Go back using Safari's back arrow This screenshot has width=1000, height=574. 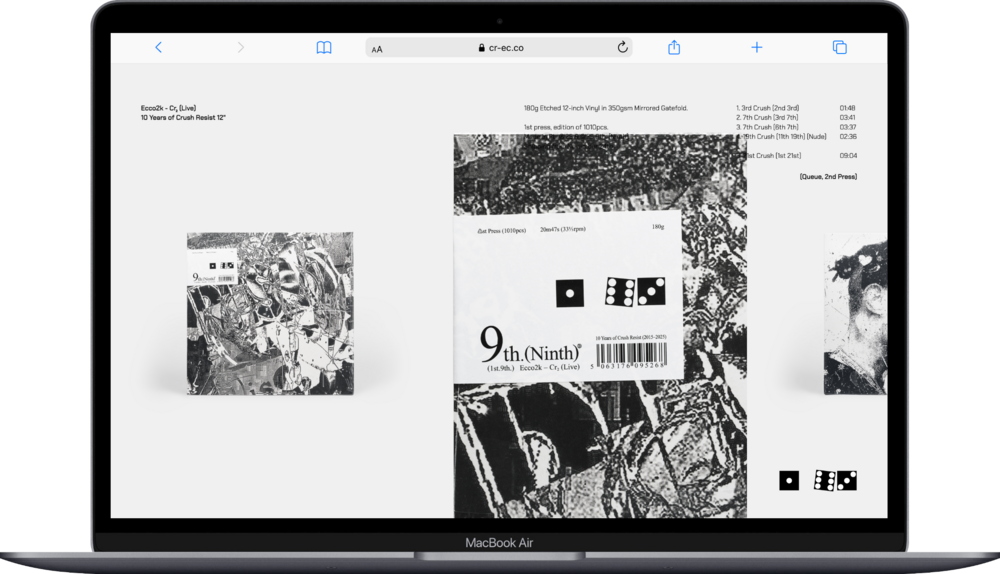(x=158, y=47)
